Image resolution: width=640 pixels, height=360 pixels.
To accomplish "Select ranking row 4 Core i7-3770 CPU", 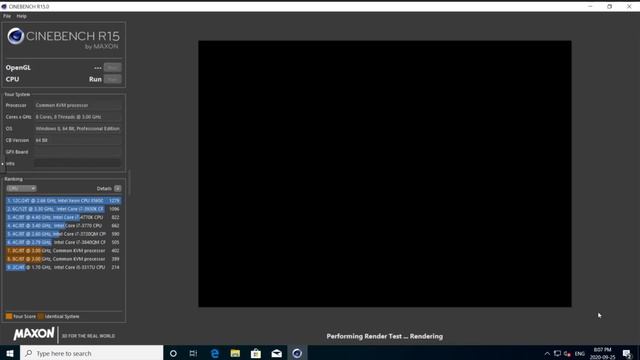I will 63,226.
